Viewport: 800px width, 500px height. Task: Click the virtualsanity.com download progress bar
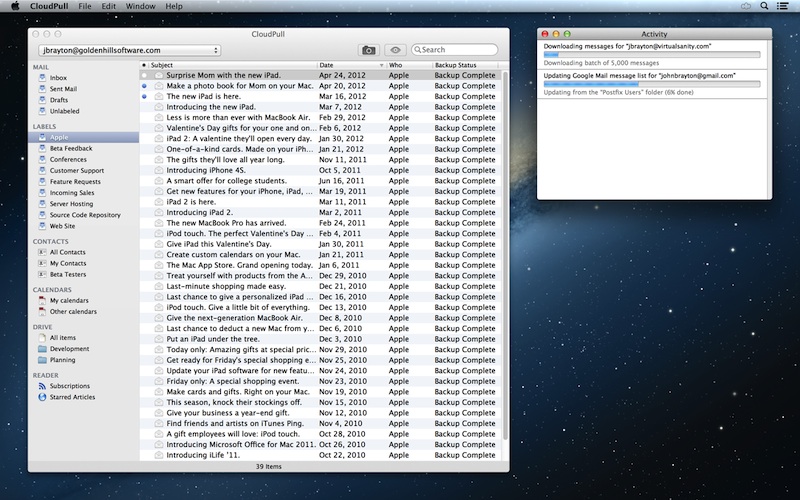pyautogui.click(x=651, y=54)
